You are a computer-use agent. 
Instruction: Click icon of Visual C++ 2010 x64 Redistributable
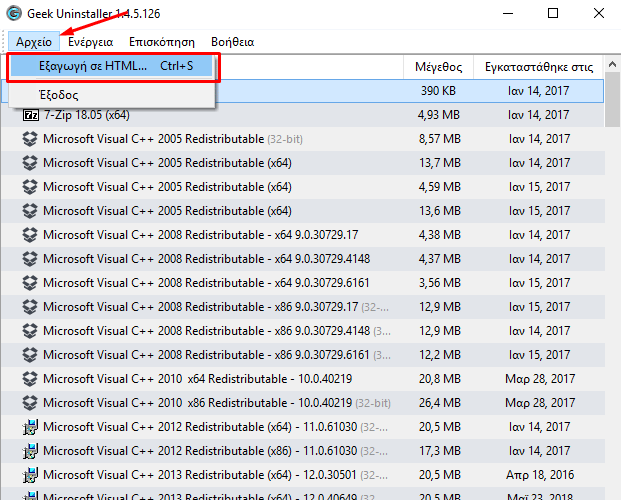[30, 379]
